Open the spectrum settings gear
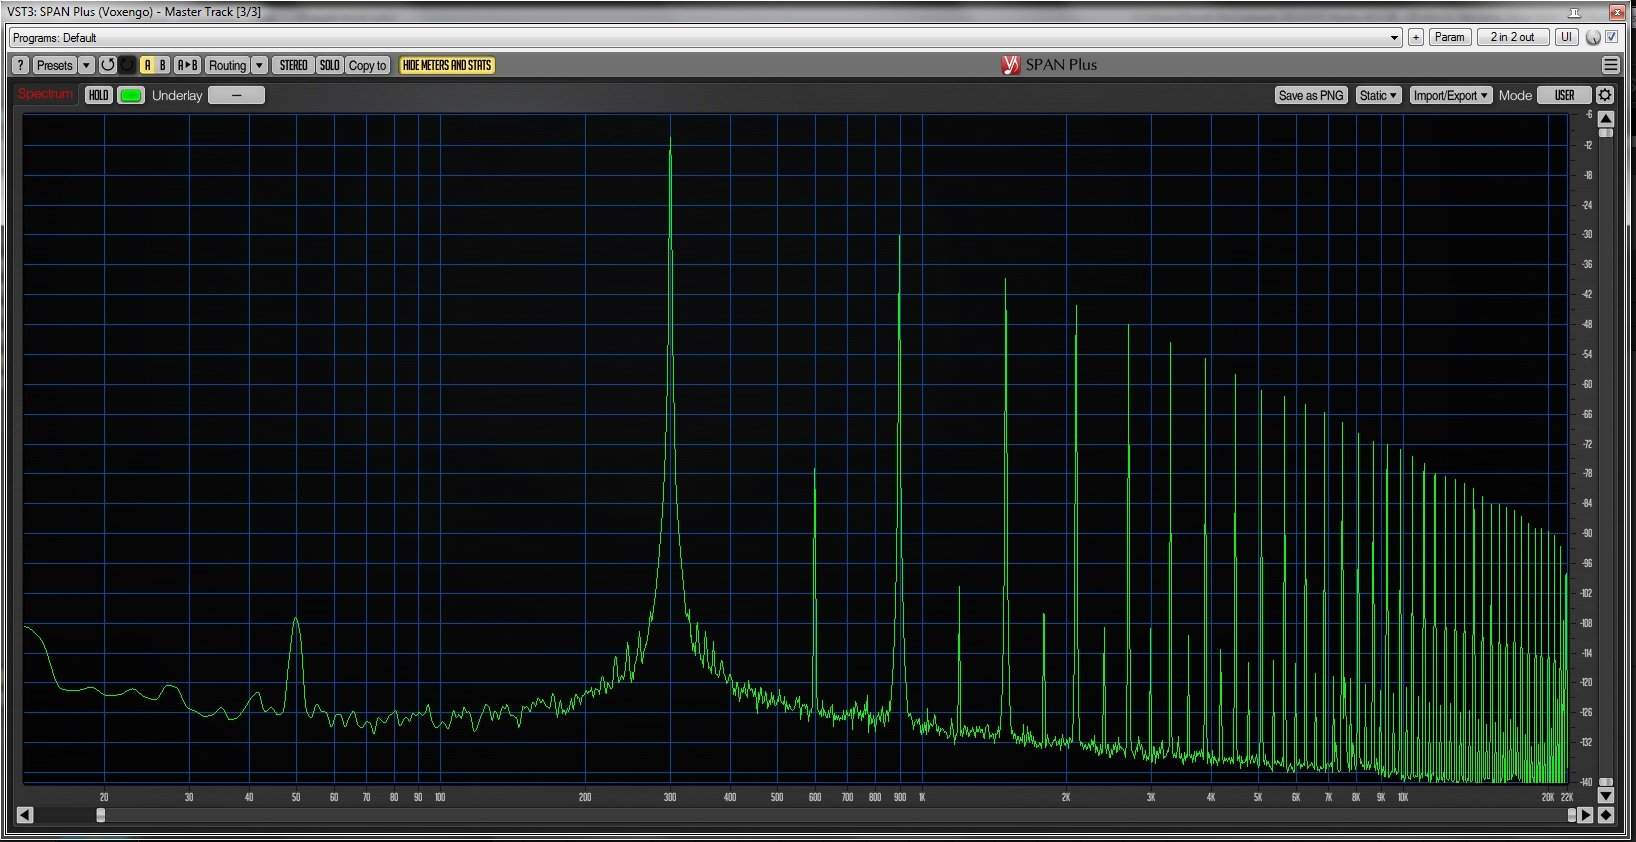This screenshot has height=842, width=1636. coord(1605,95)
